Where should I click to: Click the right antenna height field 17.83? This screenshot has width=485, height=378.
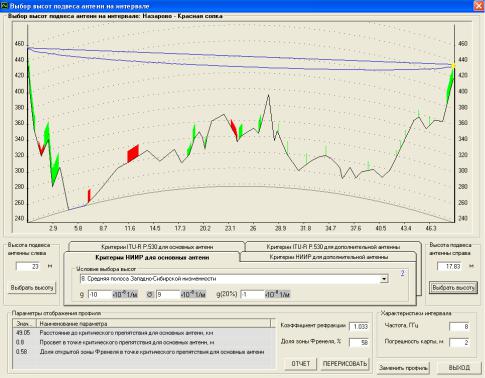click(x=450, y=266)
